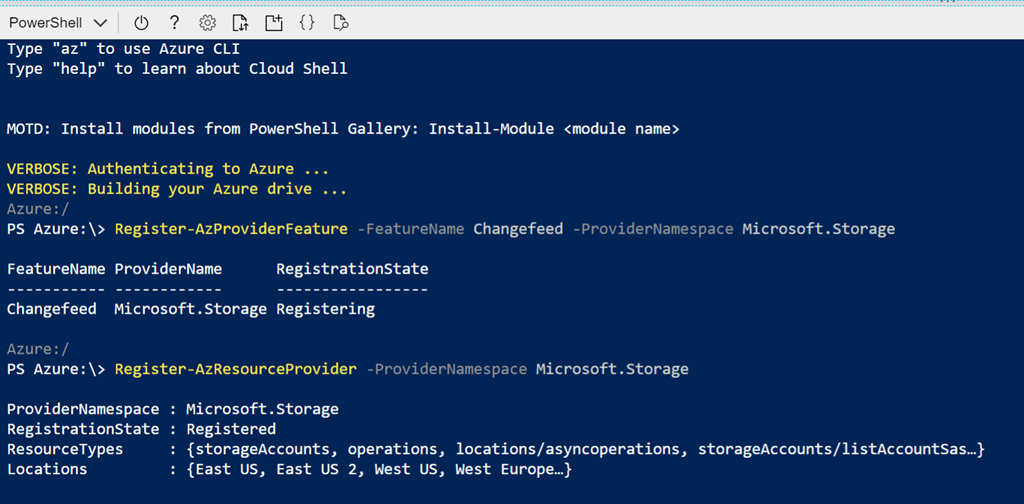Click the Register-AzResourceProvider command text
The height and width of the screenshot is (504, 1024).
click(x=235, y=369)
